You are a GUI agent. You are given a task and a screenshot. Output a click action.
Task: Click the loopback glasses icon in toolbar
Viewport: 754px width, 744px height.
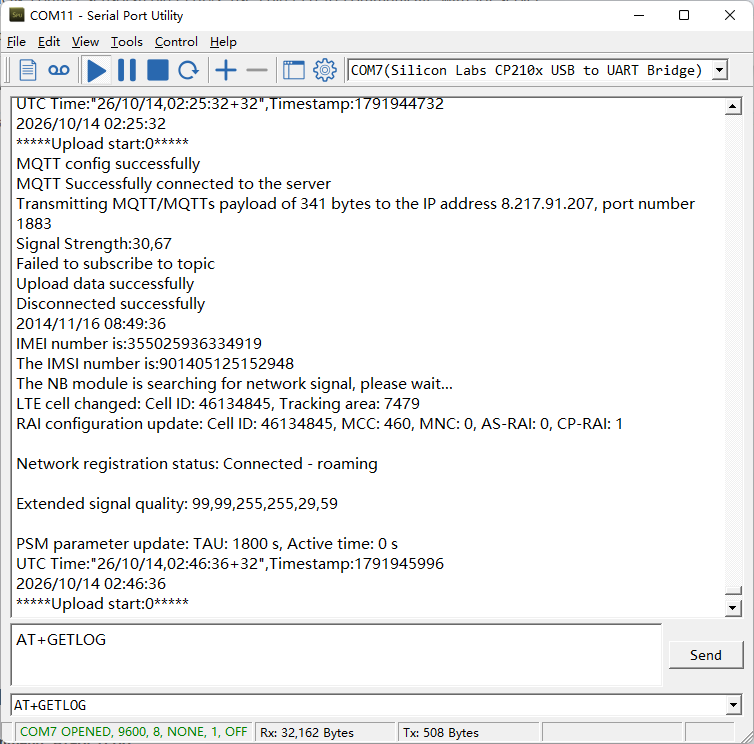(59, 71)
